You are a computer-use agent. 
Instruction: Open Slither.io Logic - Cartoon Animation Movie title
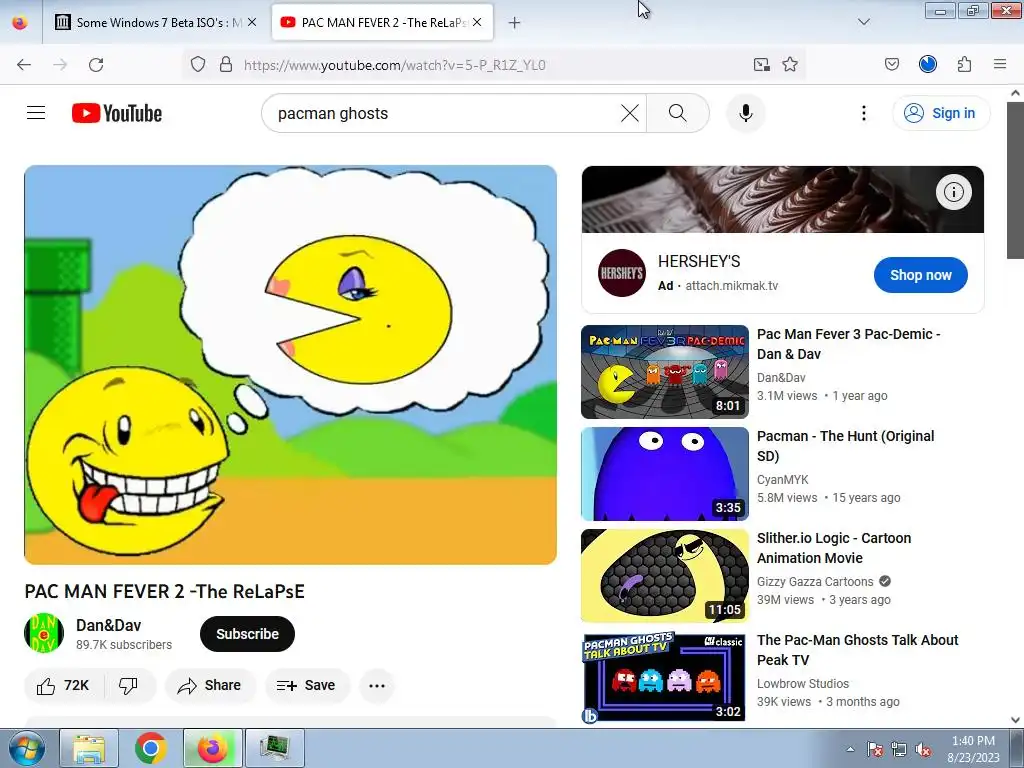834,547
